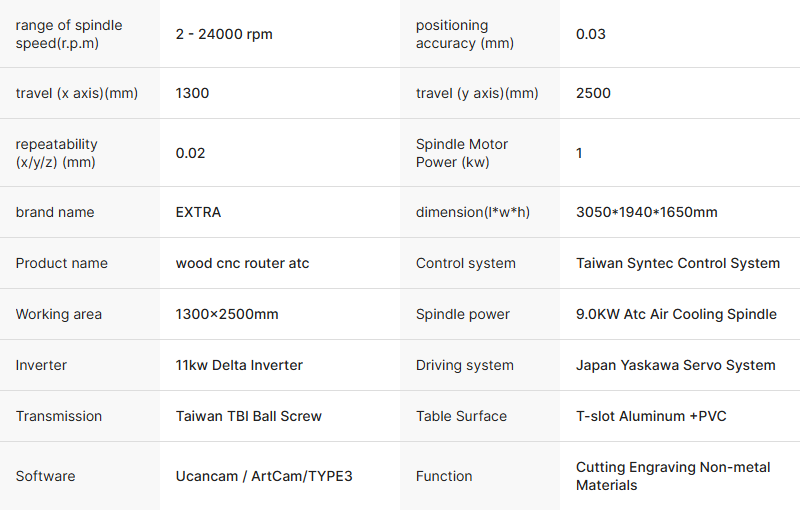Click "Taiwan Syntec Control System" value
This screenshot has height=510, width=800.
(678, 263)
